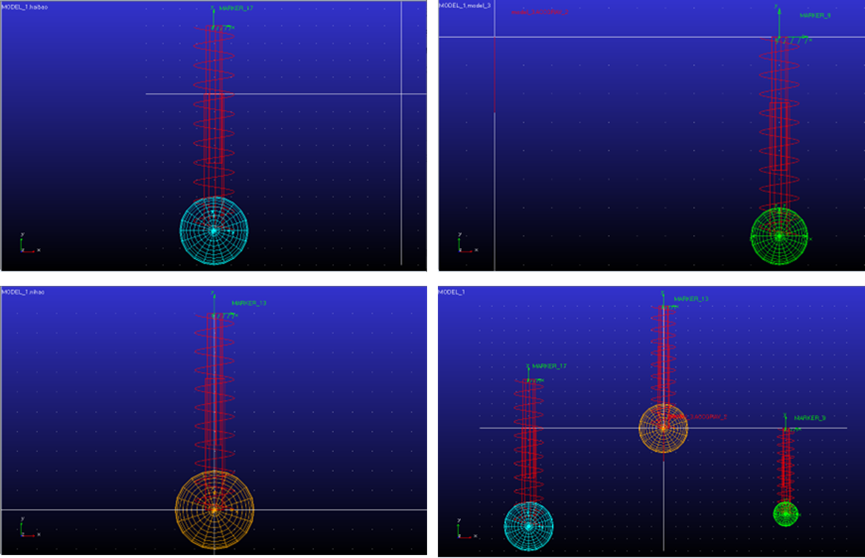865x558 pixels.
Task: Click the MODEL_1.nihao view title
Action: coord(23,292)
